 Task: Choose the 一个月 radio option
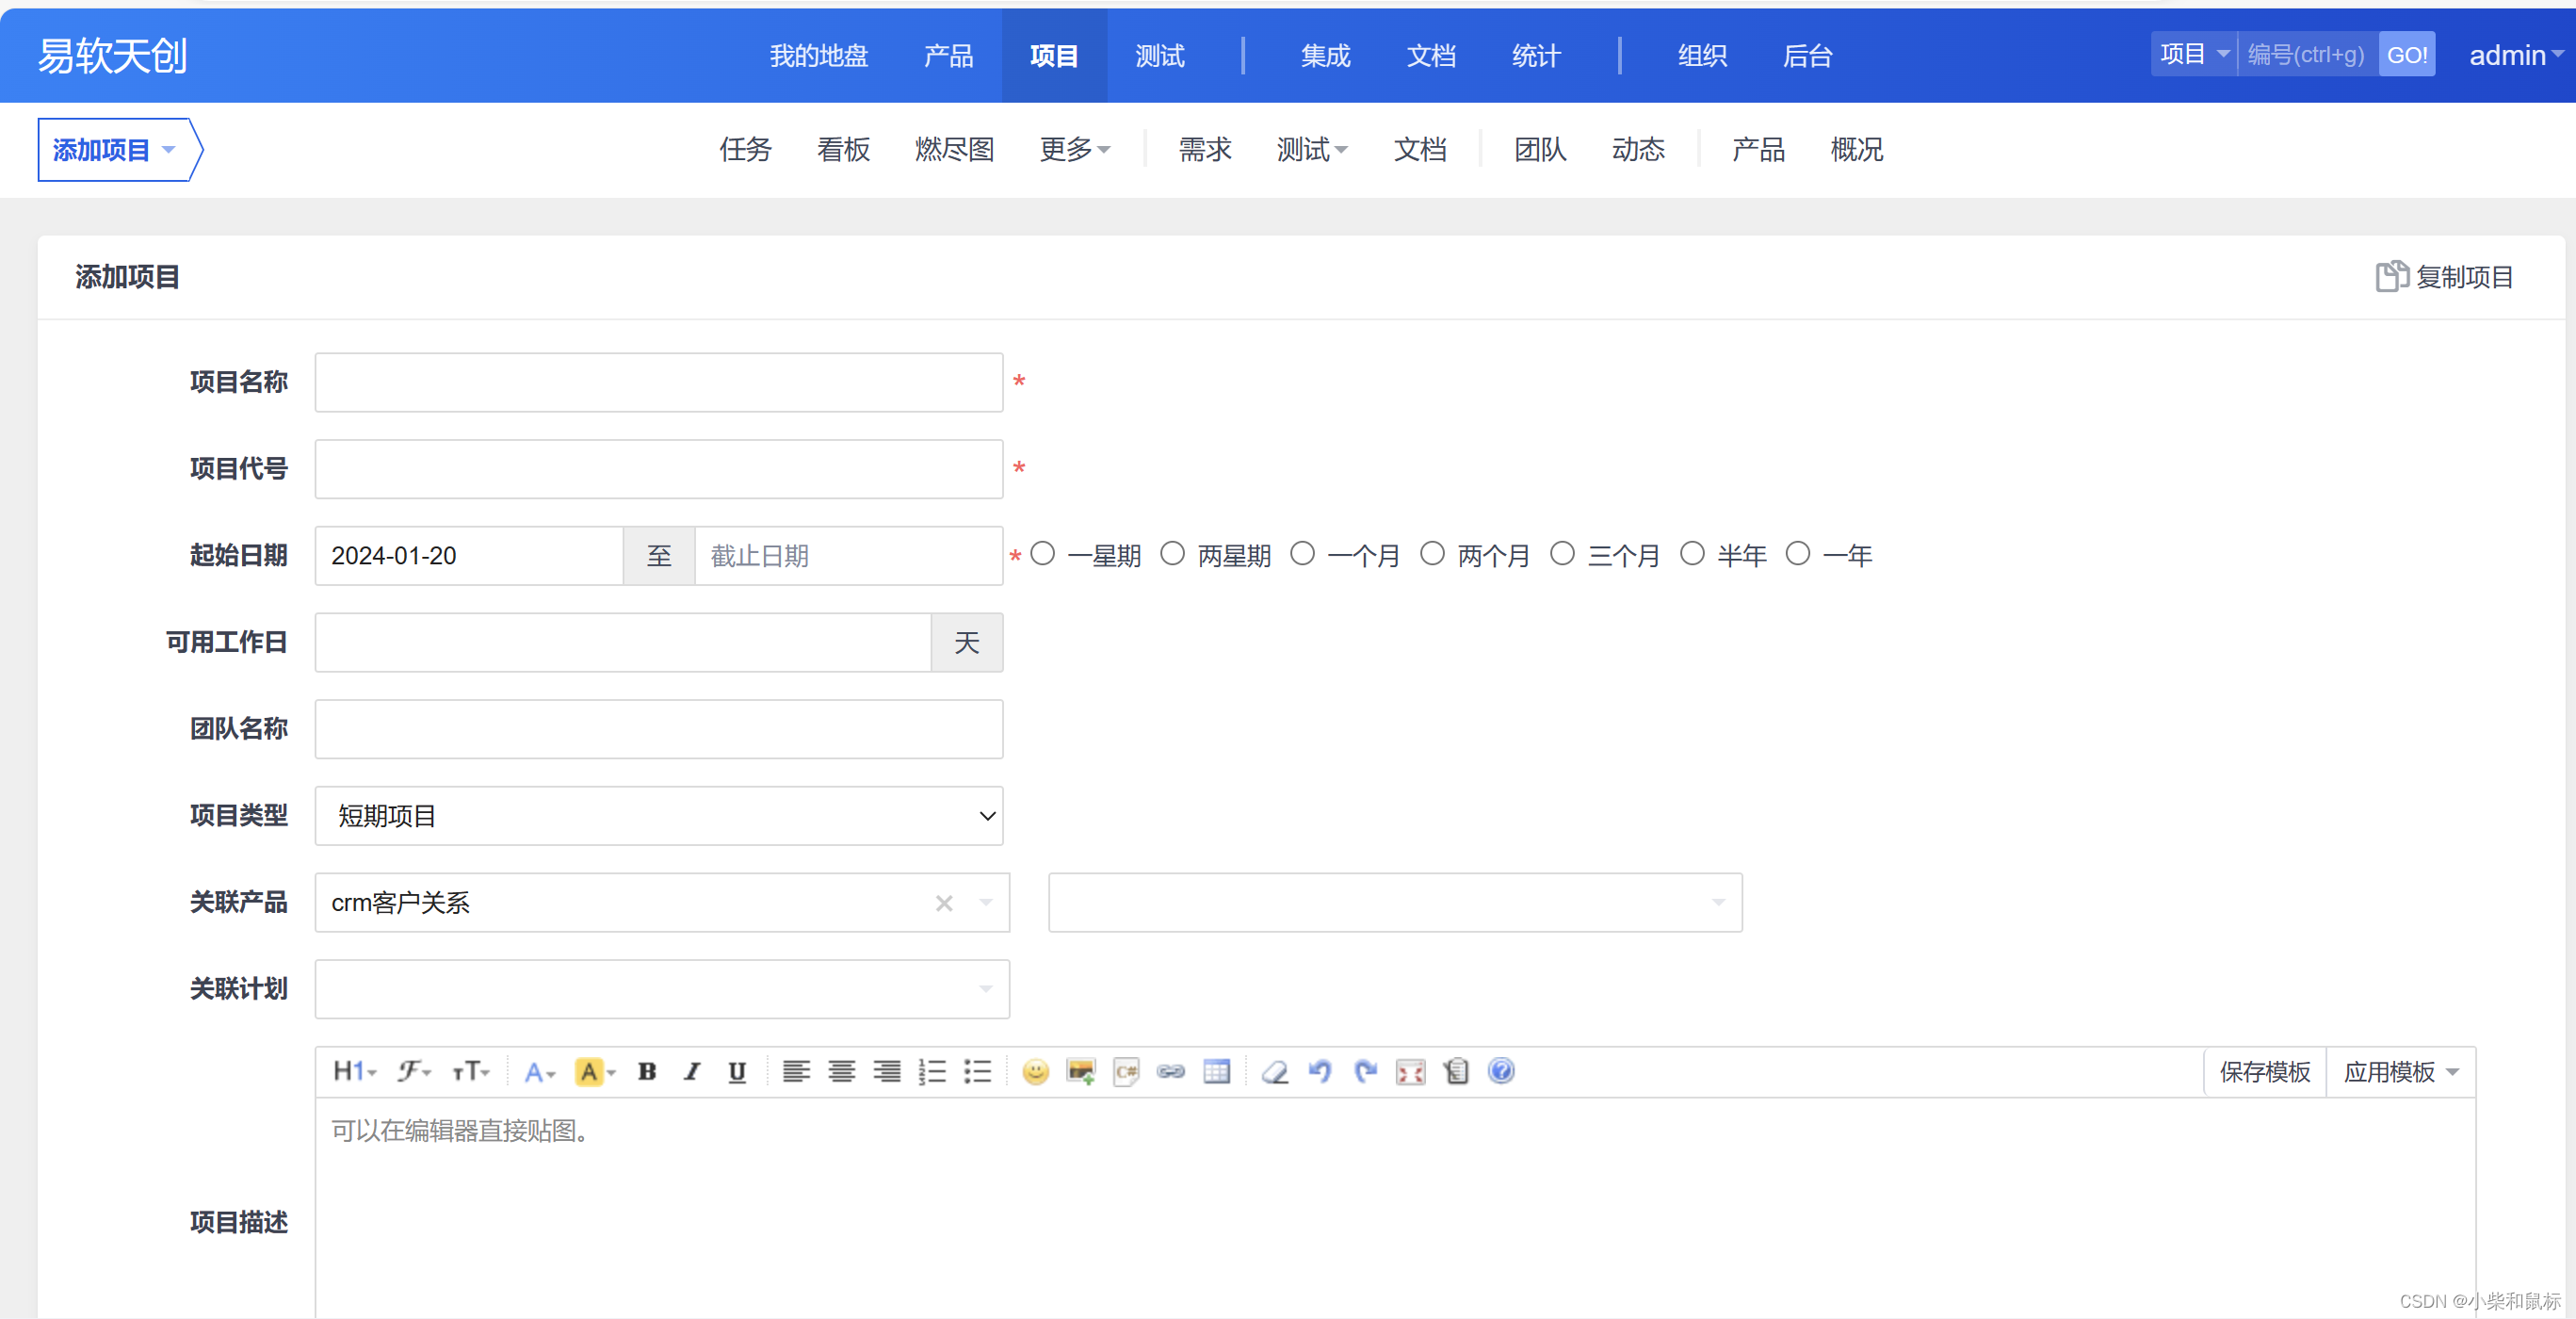1302,553
